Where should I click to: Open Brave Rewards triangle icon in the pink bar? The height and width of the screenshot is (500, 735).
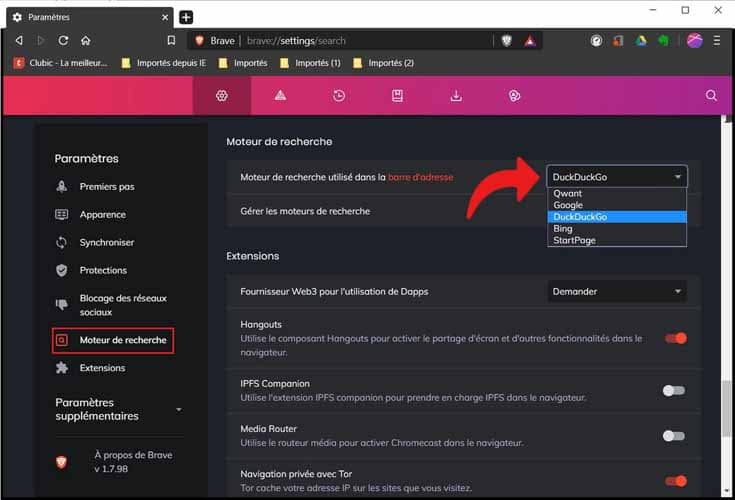point(280,96)
